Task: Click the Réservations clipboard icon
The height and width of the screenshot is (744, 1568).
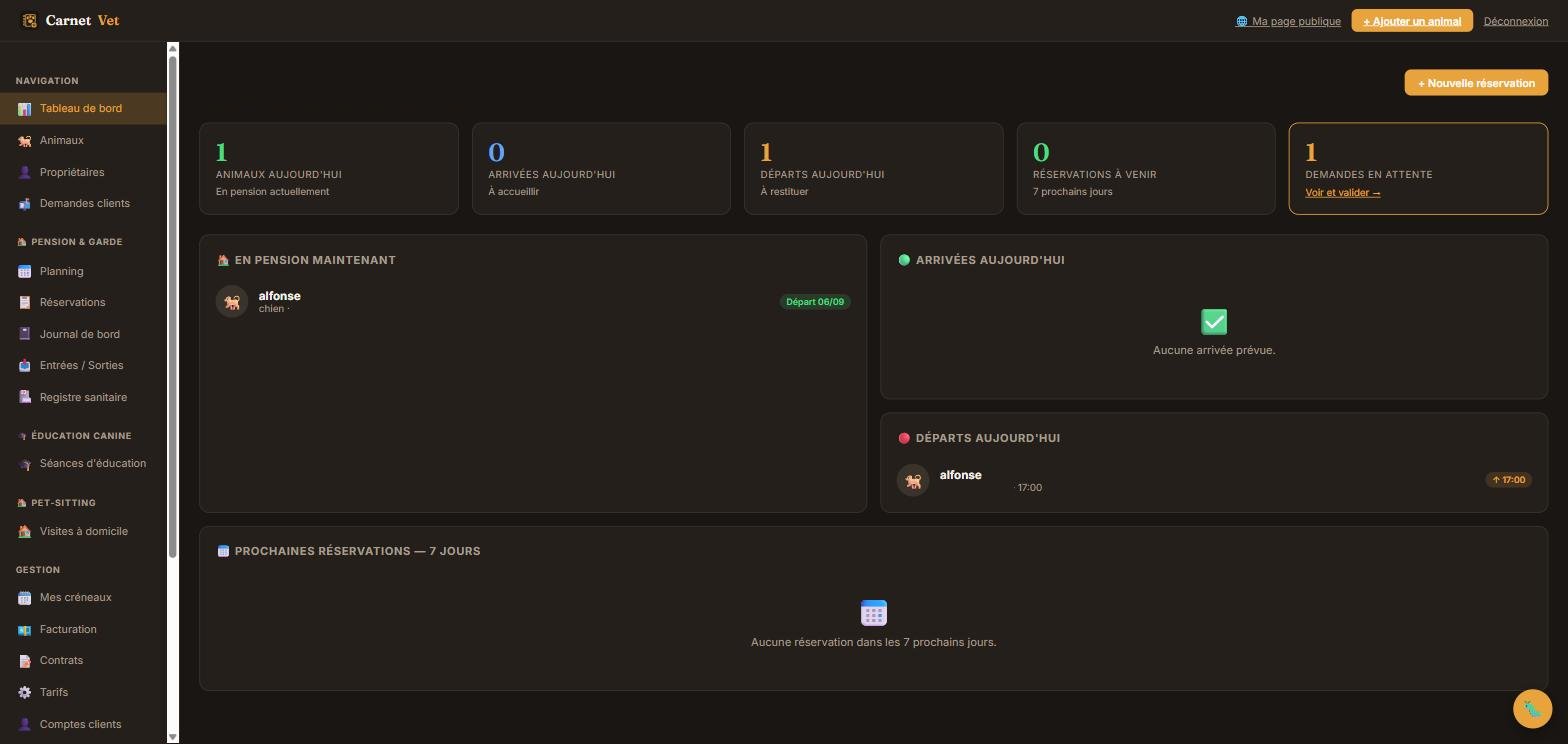Action: click(x=24, y=303)
